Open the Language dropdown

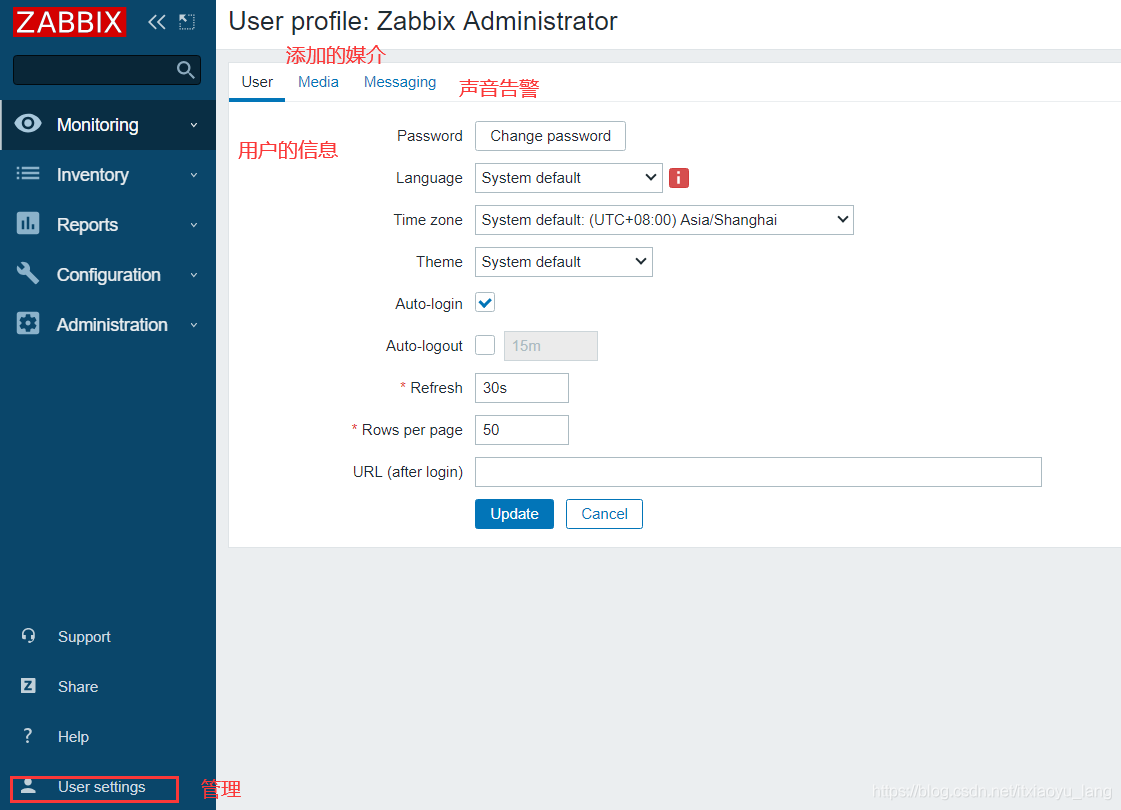click(568, 178)
